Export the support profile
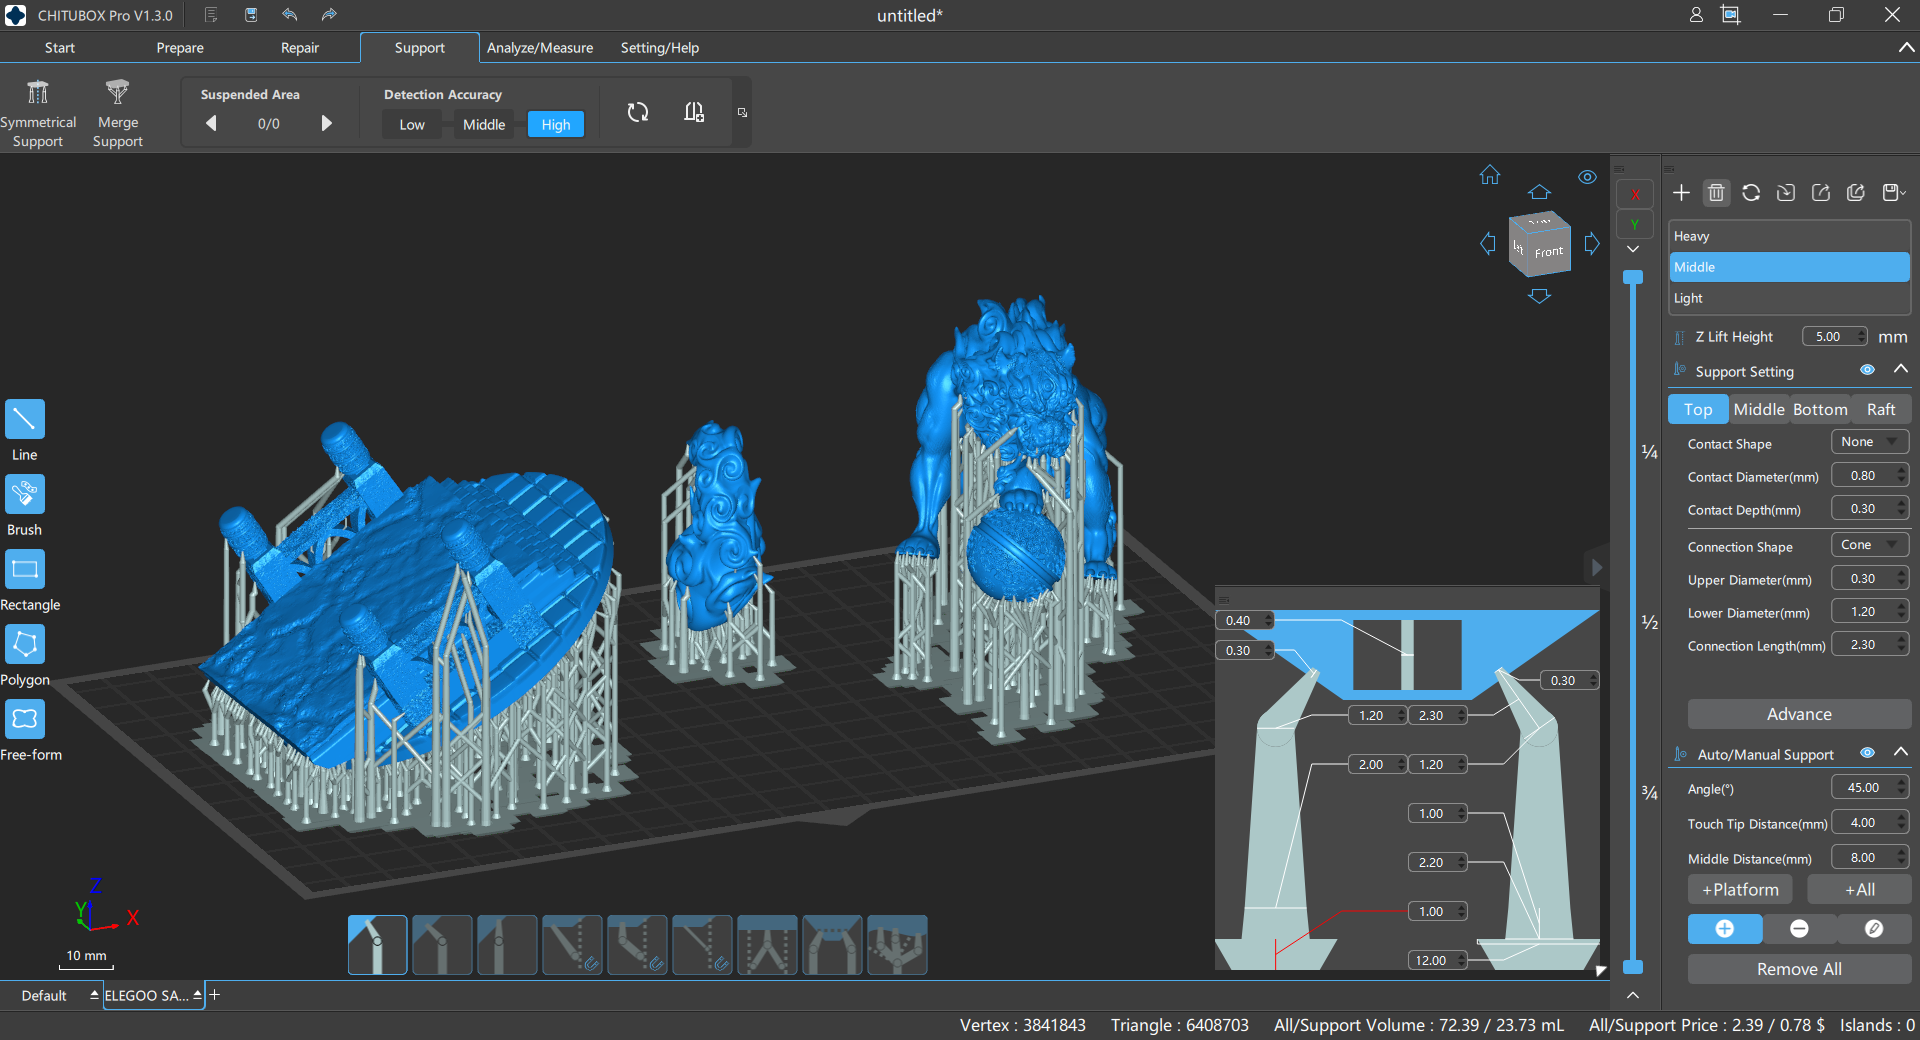 tap(1821, 193)
